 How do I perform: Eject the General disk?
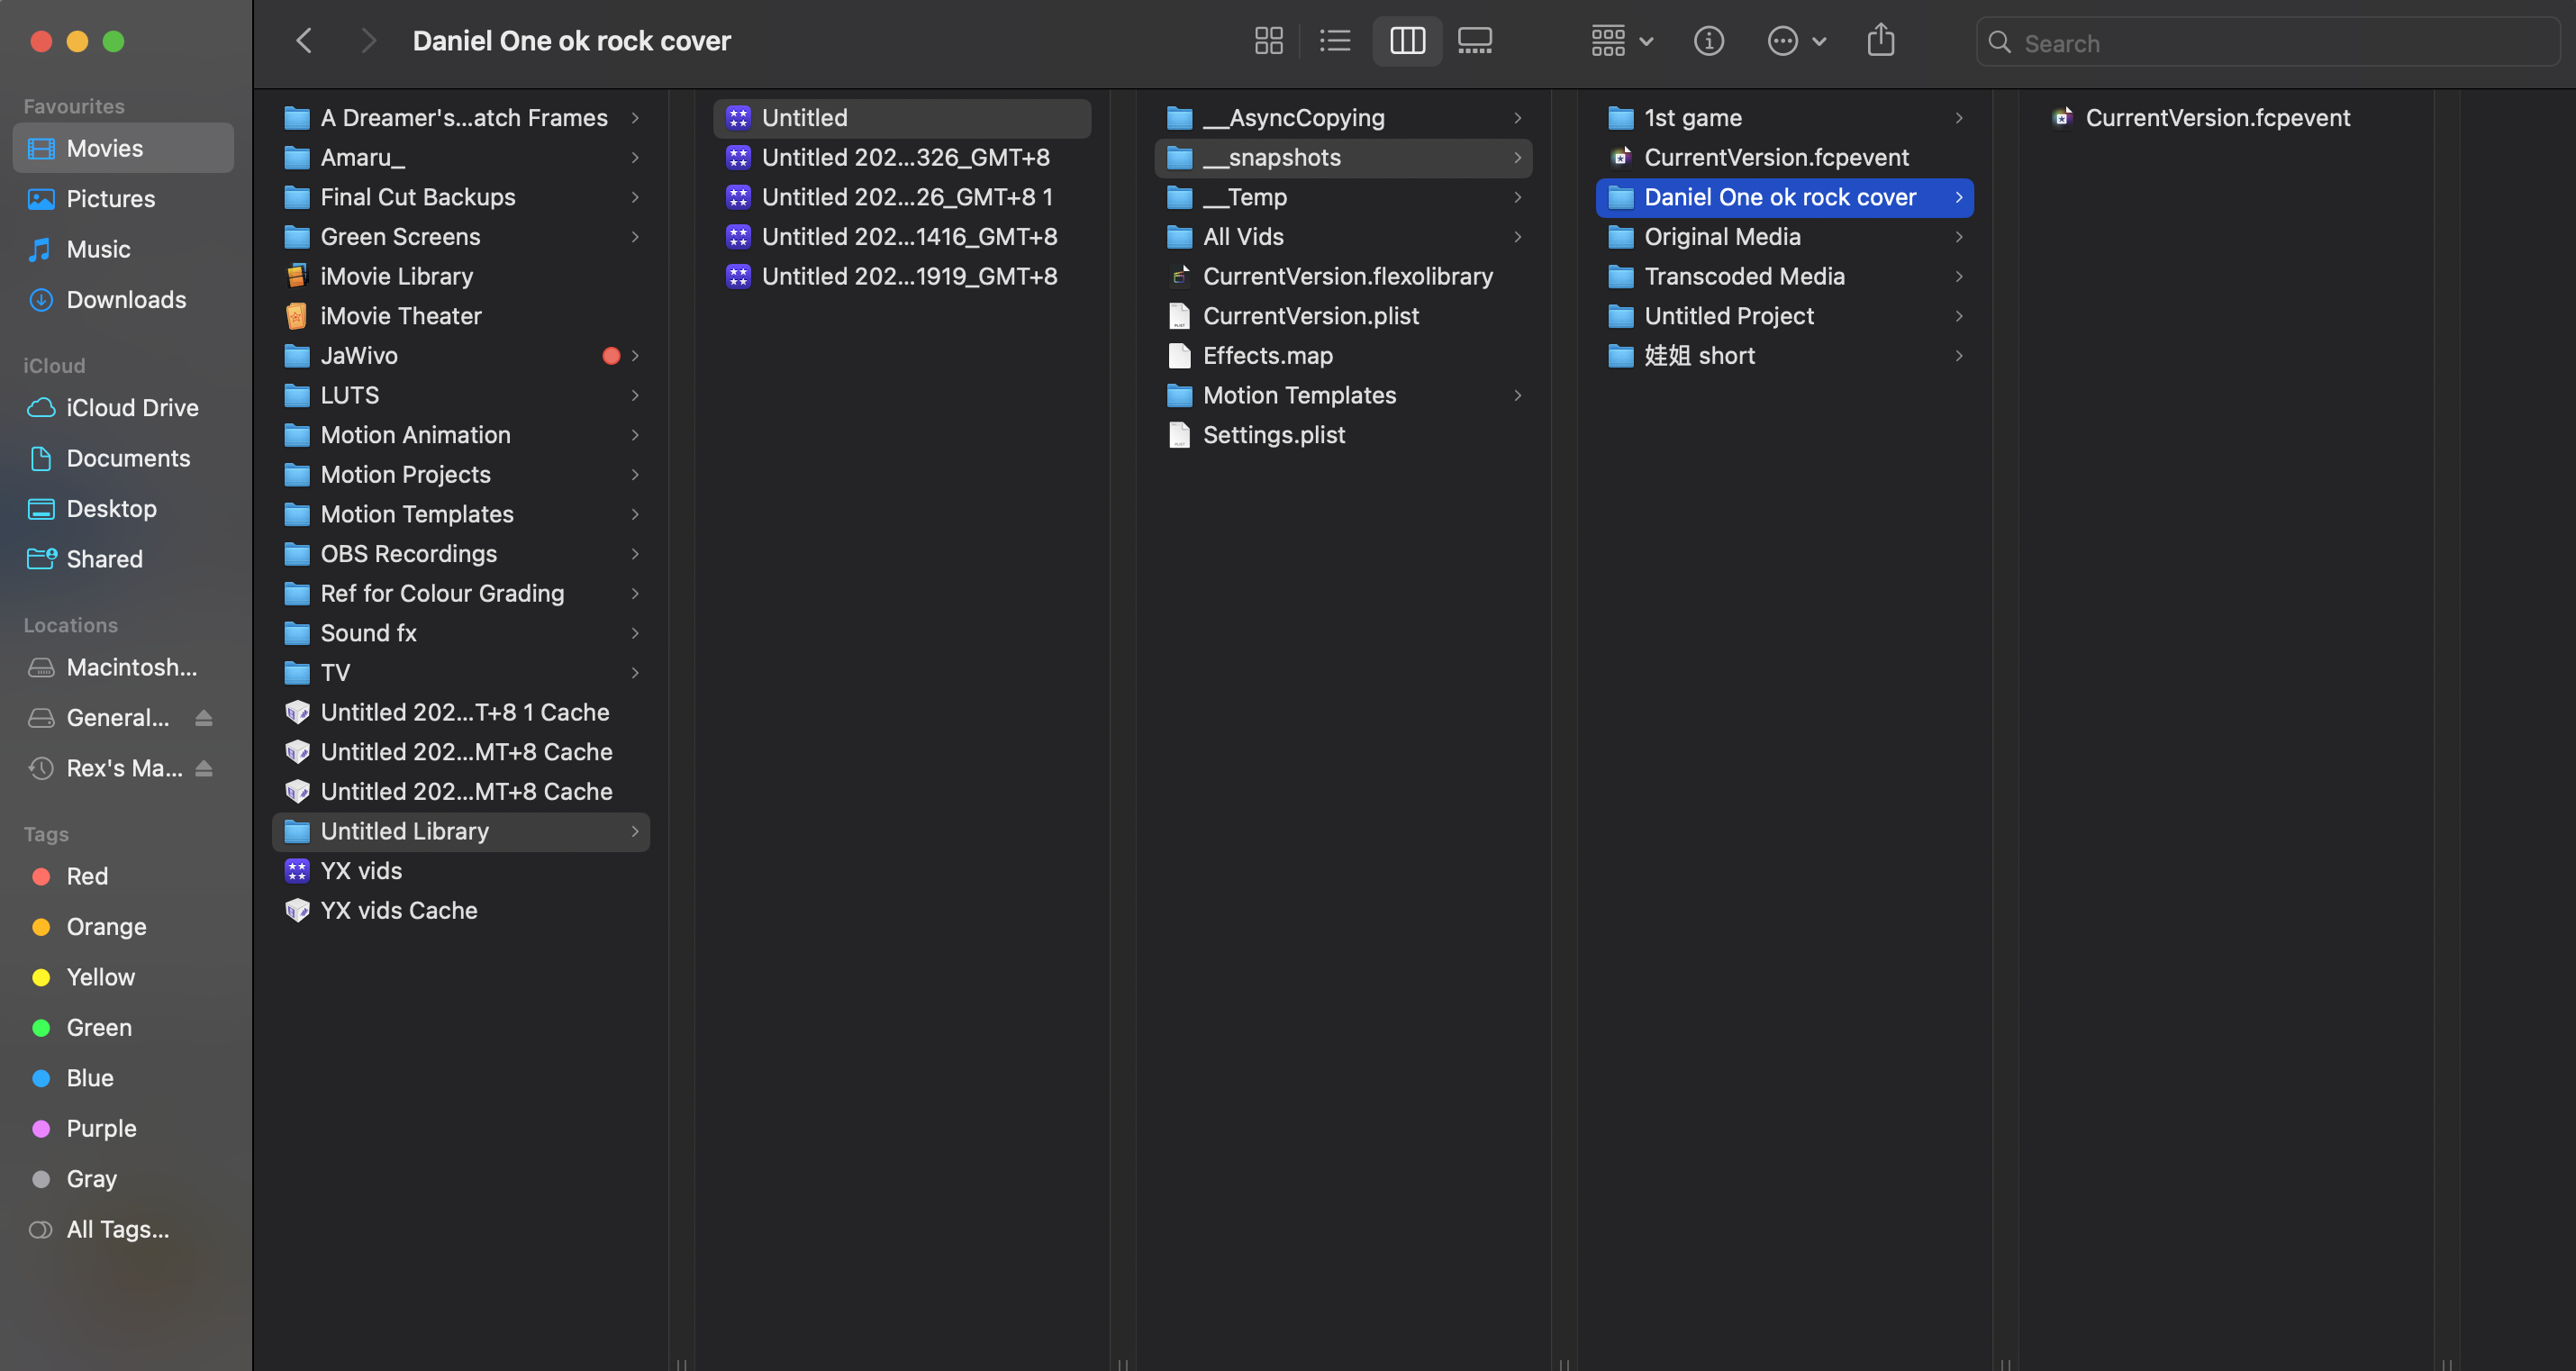pyautogui.click(x=204, y=718)
